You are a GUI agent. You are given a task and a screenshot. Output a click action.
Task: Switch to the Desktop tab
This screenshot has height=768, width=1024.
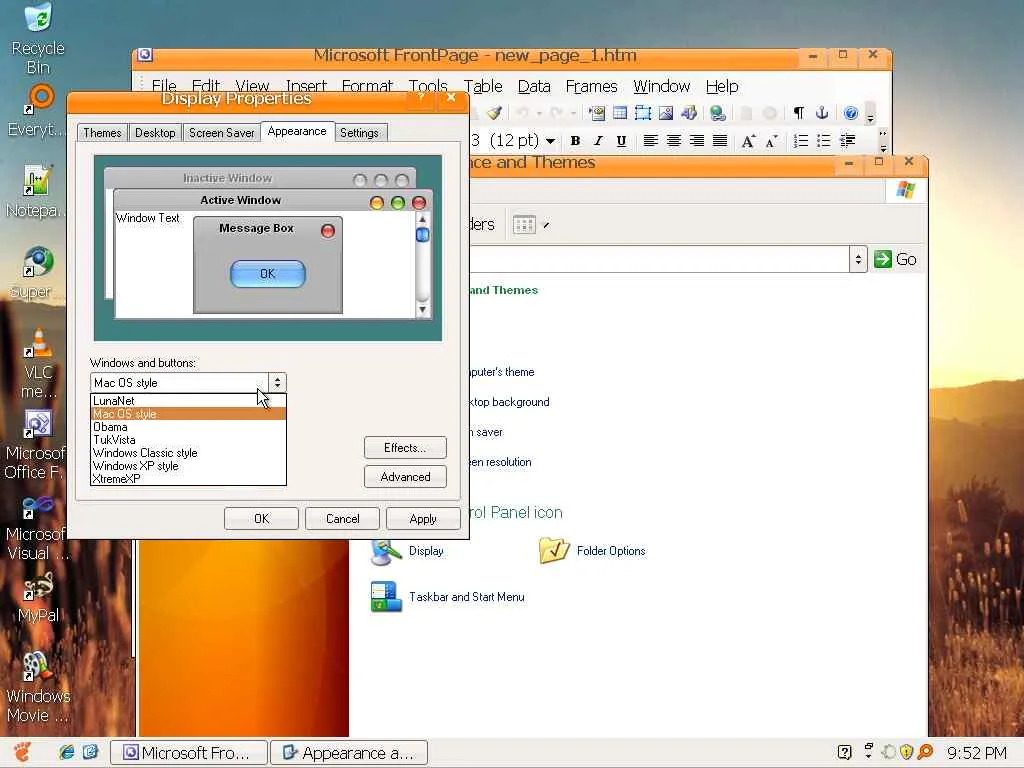point(155,133)
